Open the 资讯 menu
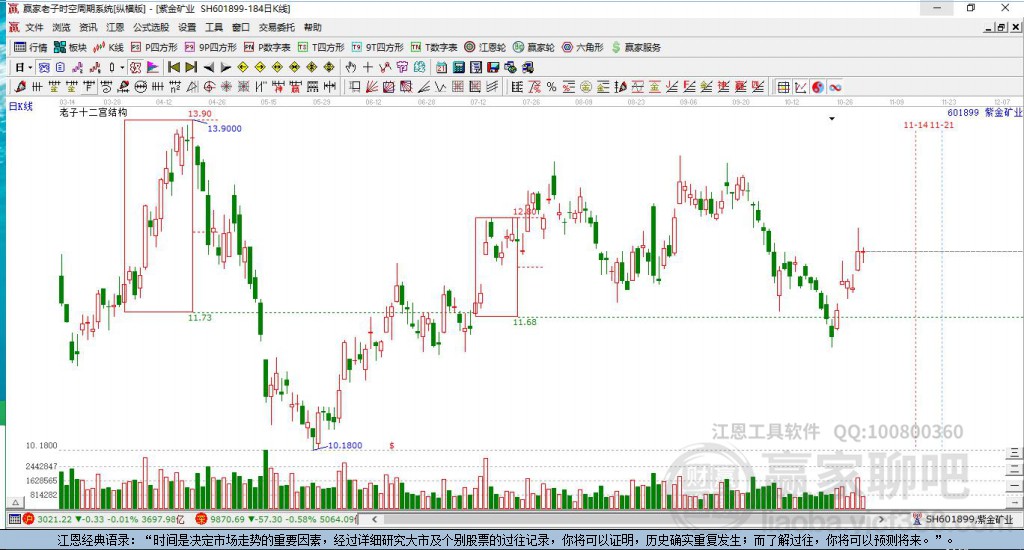Screen dimensions: 1024x550 point(88,27)
